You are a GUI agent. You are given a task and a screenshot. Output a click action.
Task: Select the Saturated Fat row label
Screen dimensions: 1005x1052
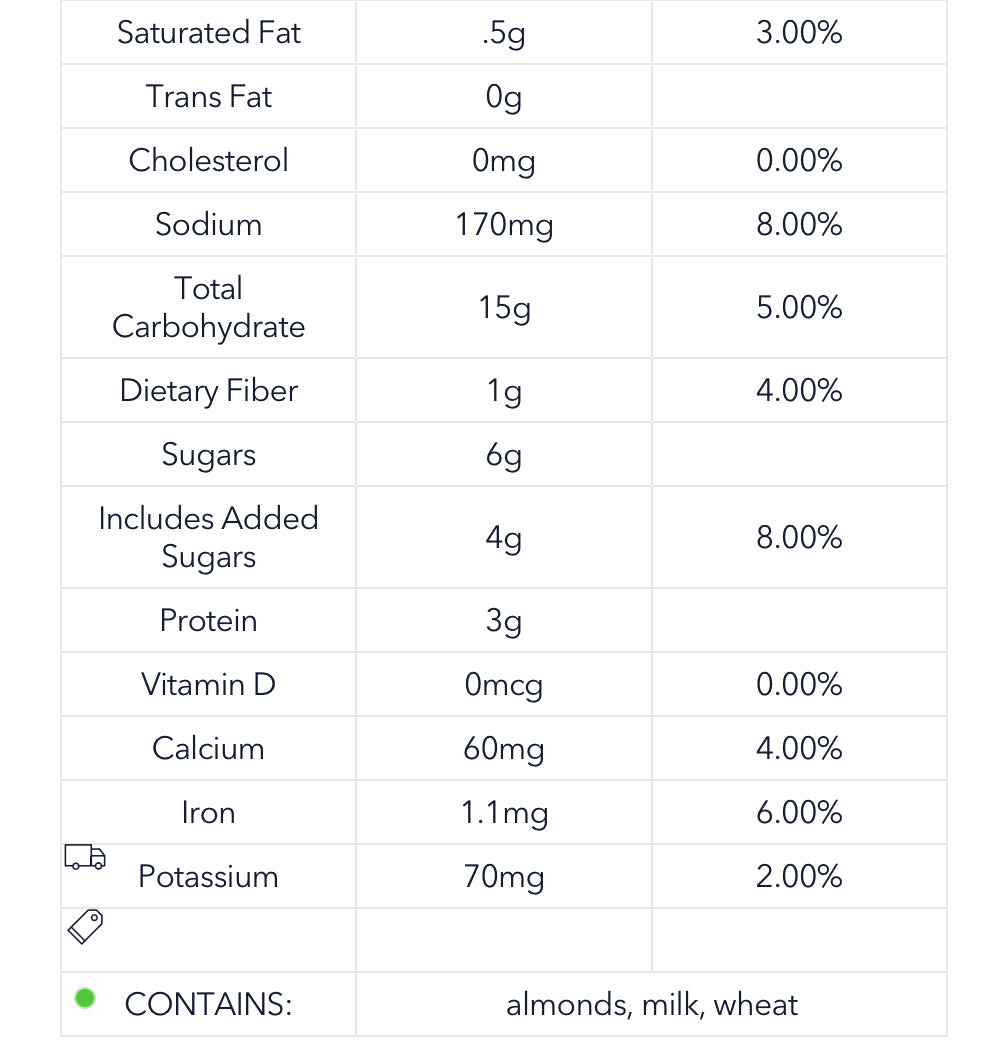click(209, 32)
